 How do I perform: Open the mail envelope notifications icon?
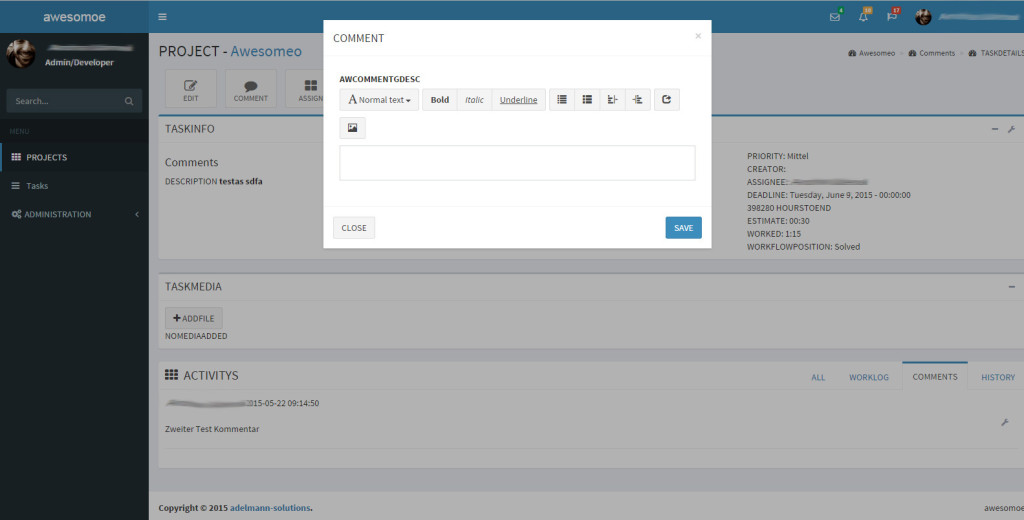tap(835, 17)
